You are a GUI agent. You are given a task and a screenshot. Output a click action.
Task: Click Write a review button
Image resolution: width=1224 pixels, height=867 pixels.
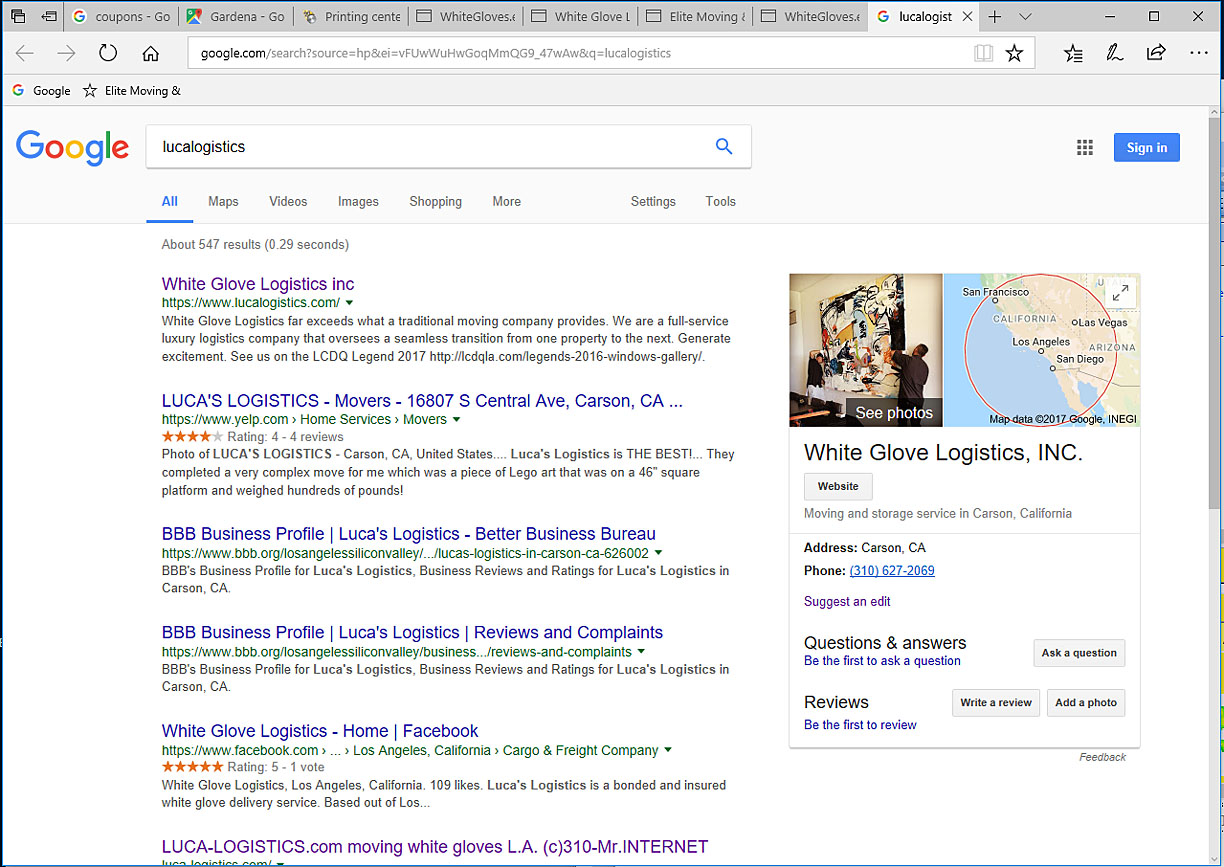point(996,703)
